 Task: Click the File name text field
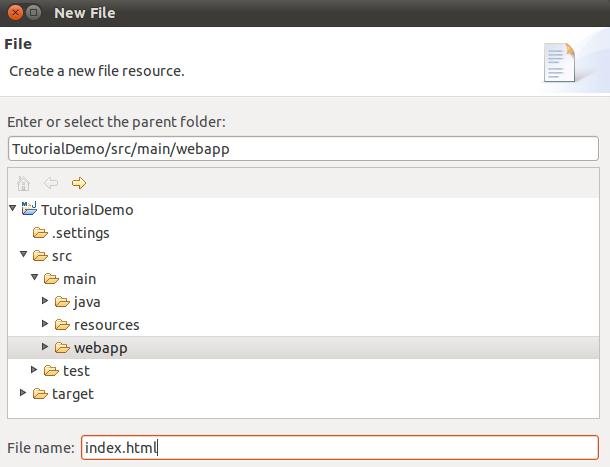(340, 448)
